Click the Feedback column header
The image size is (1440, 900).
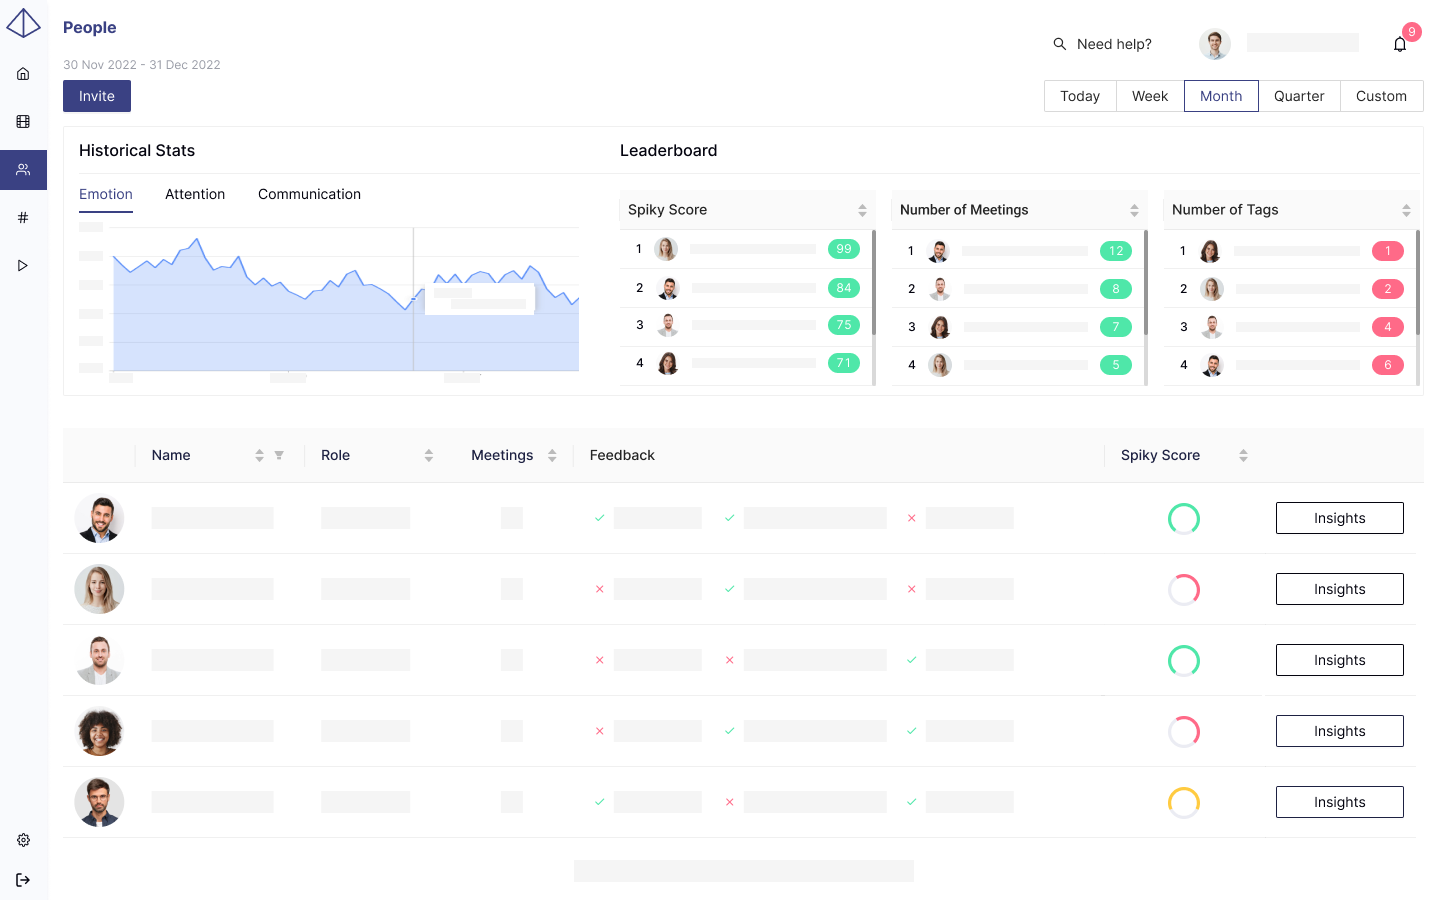pos(622,455)
